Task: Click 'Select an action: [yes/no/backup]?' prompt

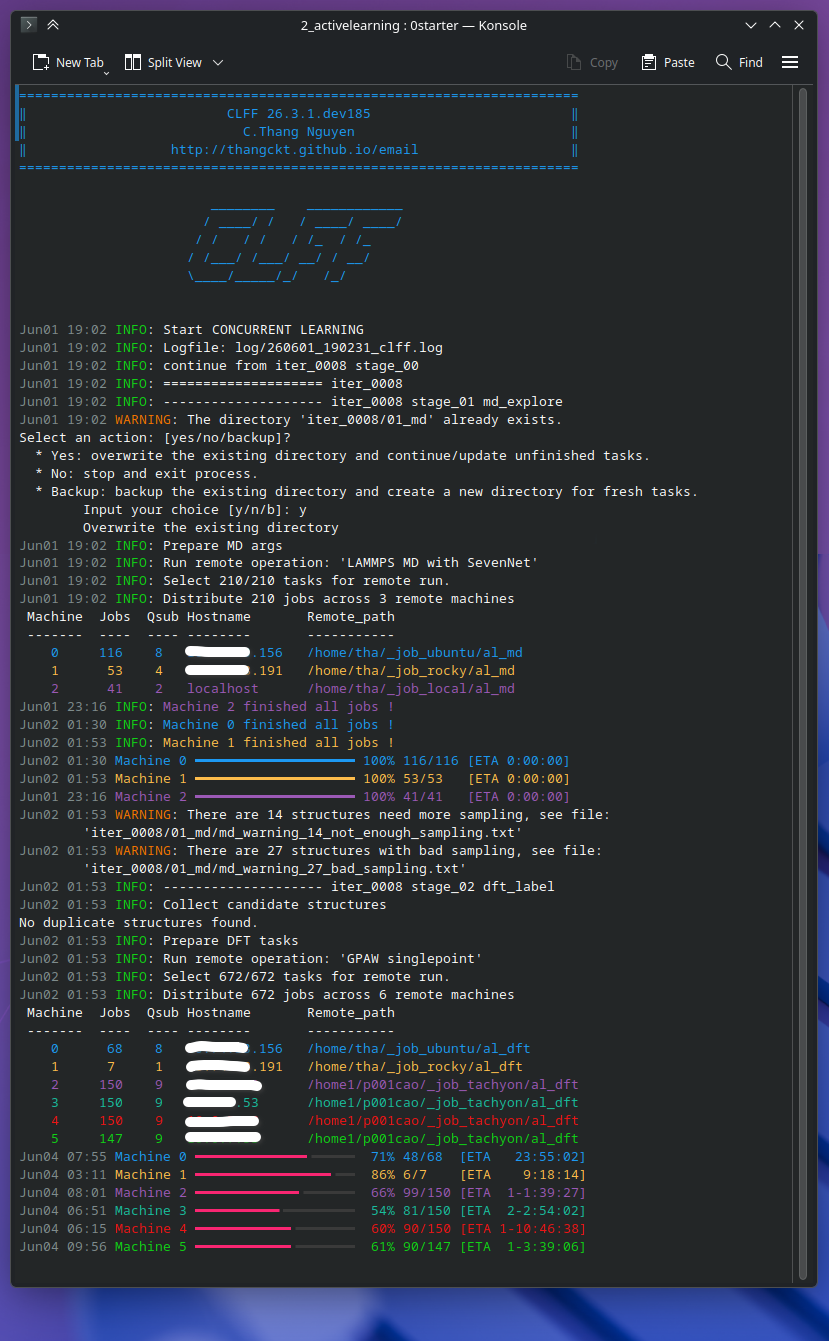Action: click(155, 437)
